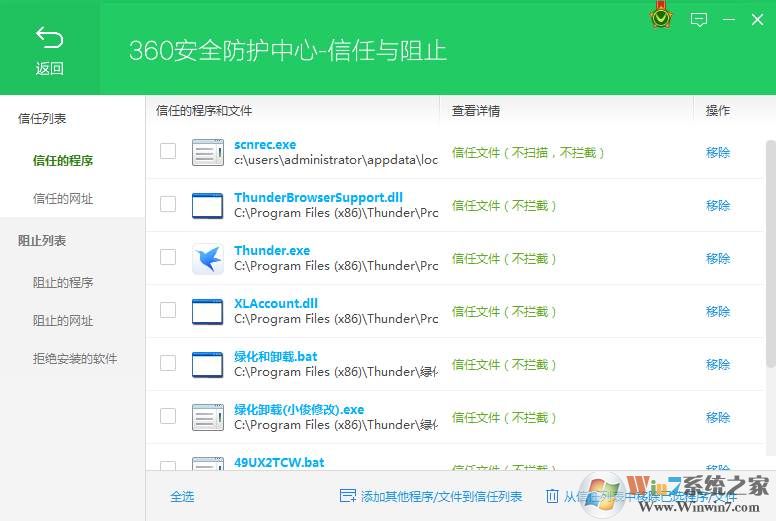The image size is (776, 521).
Task: Check the Thunder.exe row checkbox
Action: tap(168, 257)
